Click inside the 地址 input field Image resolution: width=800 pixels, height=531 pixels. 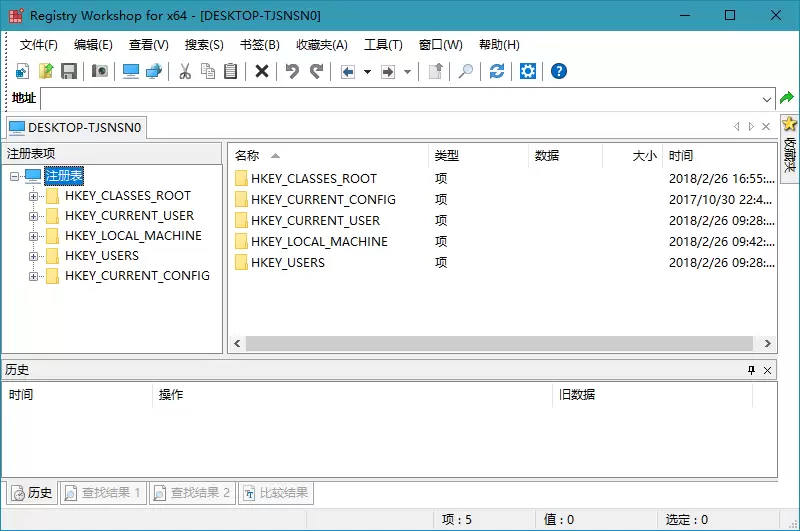(401, 99)
